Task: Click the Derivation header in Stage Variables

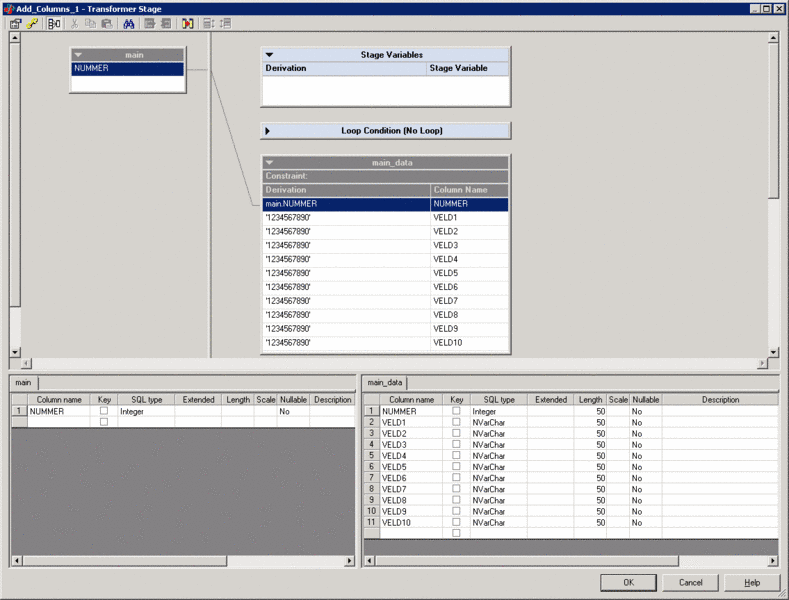Action: pos(344,68)
